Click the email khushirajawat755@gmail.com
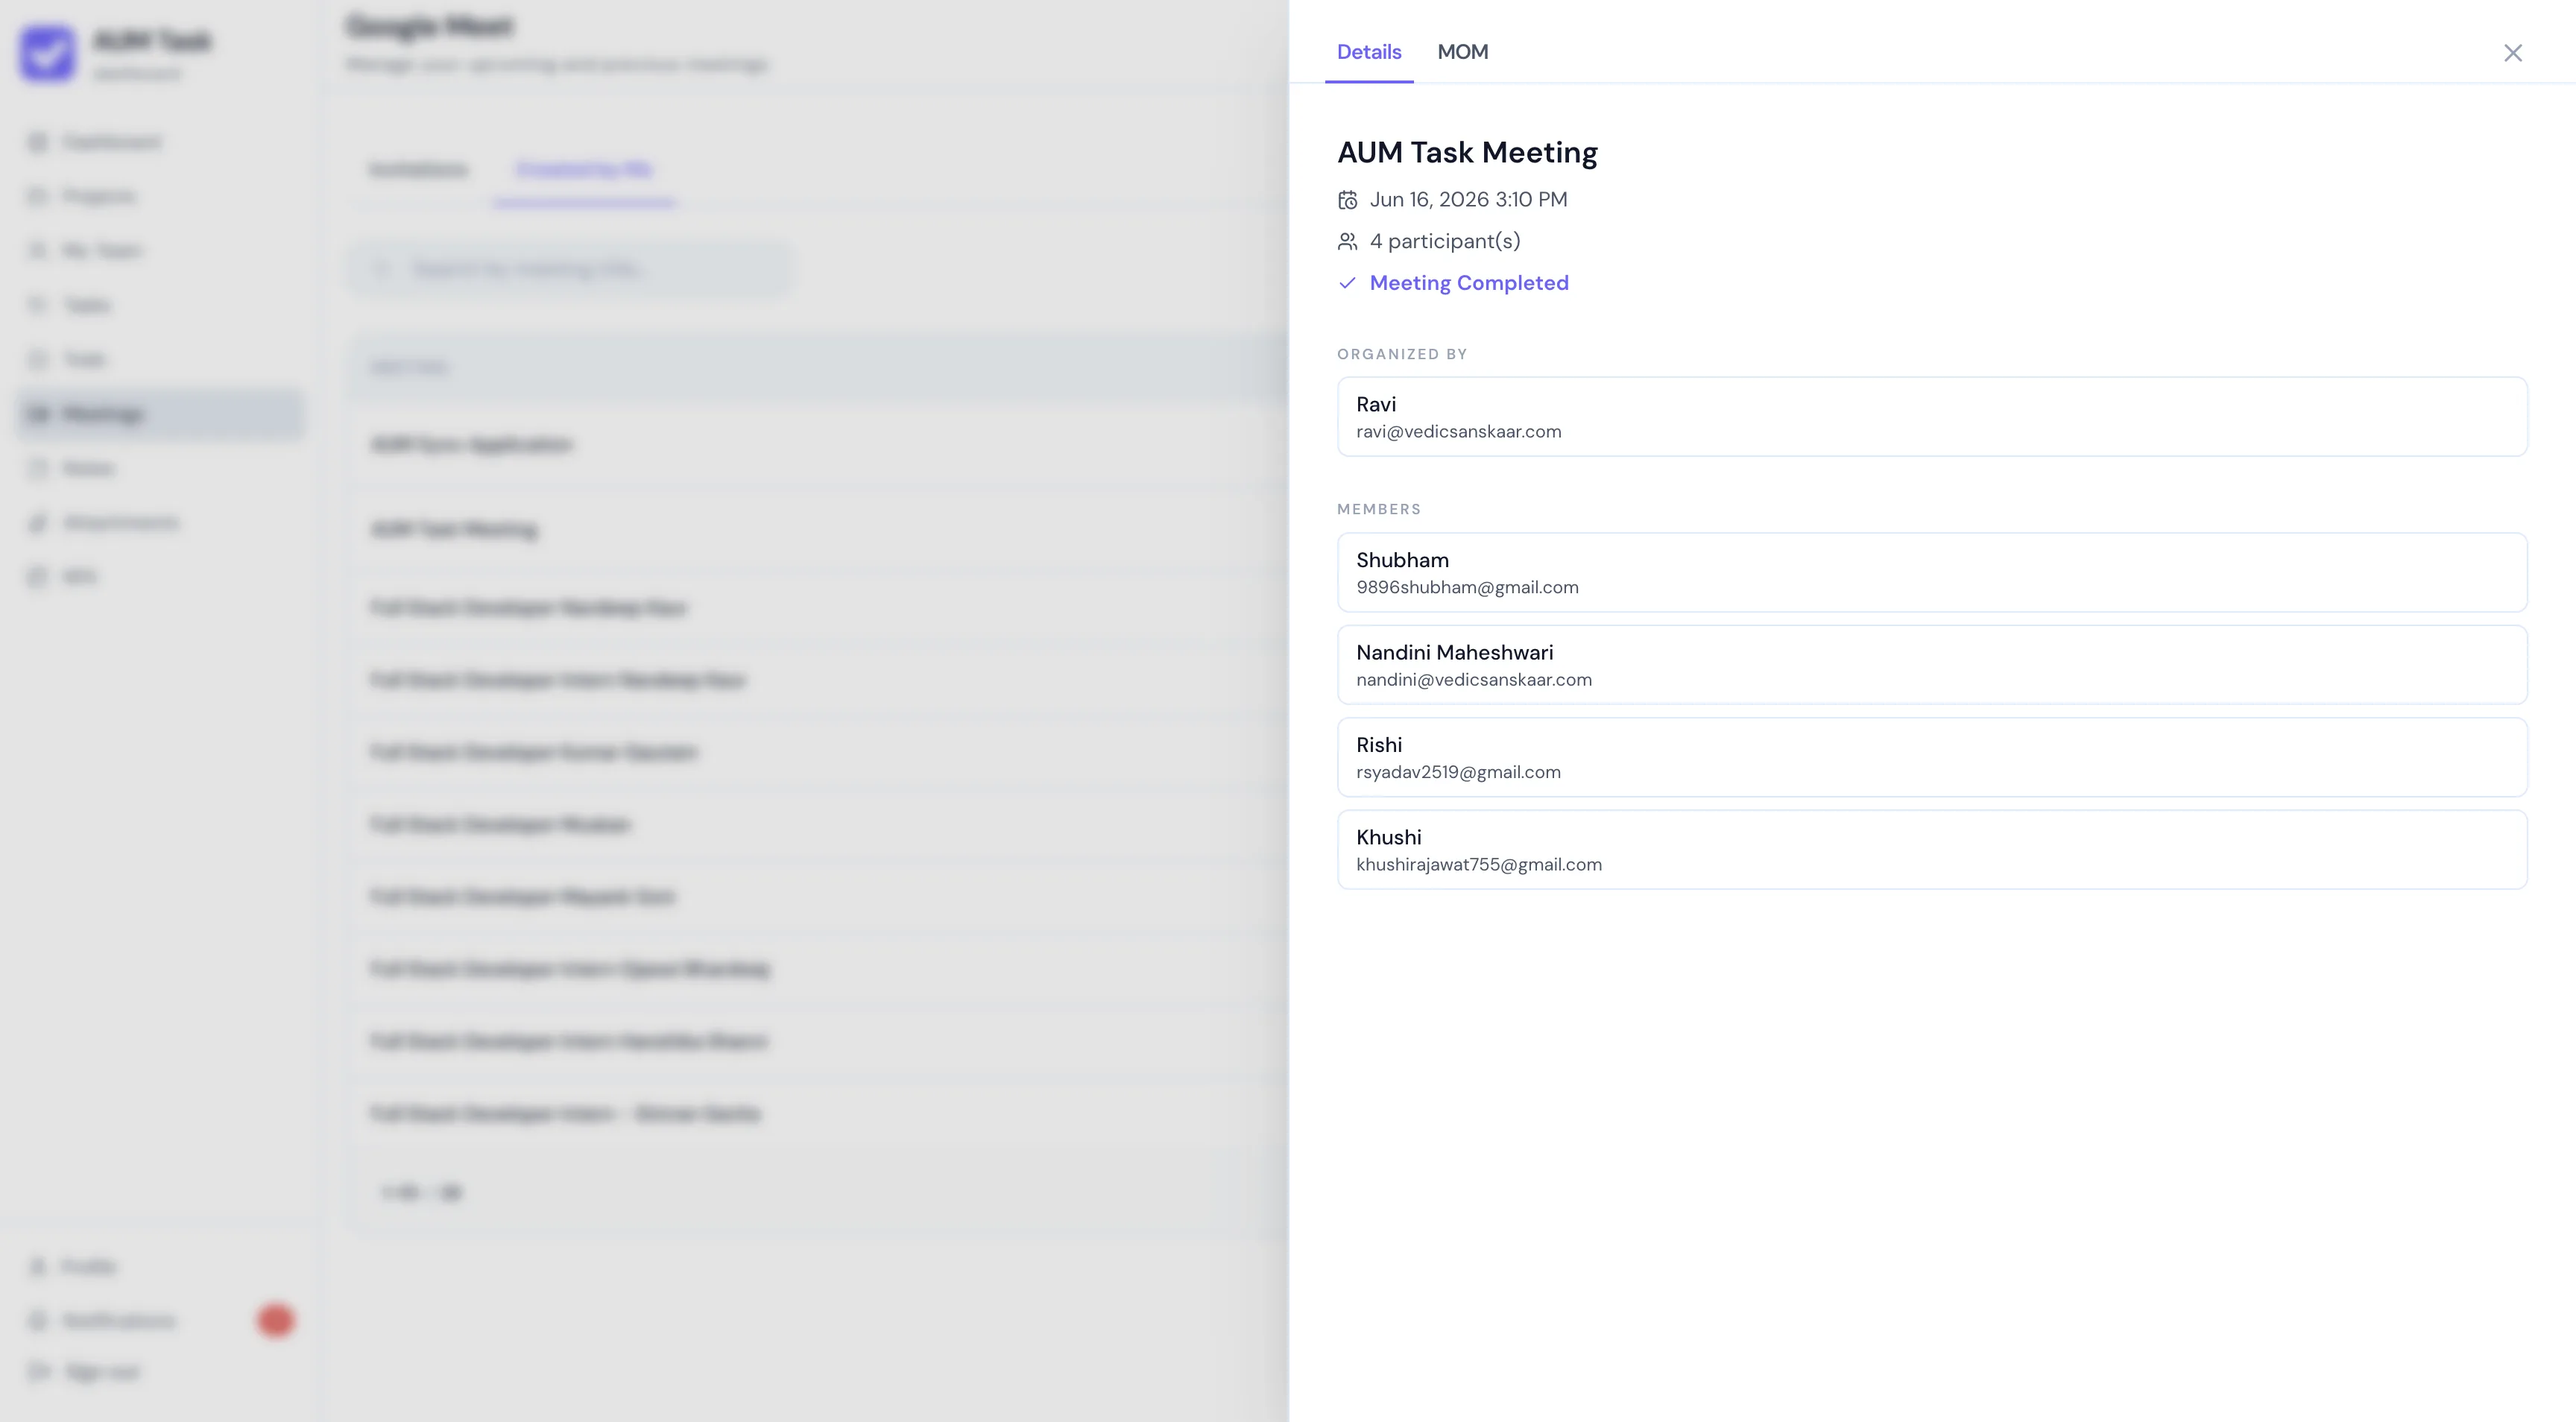The image size is (2576, 1422). click(x=1478, y=865)
